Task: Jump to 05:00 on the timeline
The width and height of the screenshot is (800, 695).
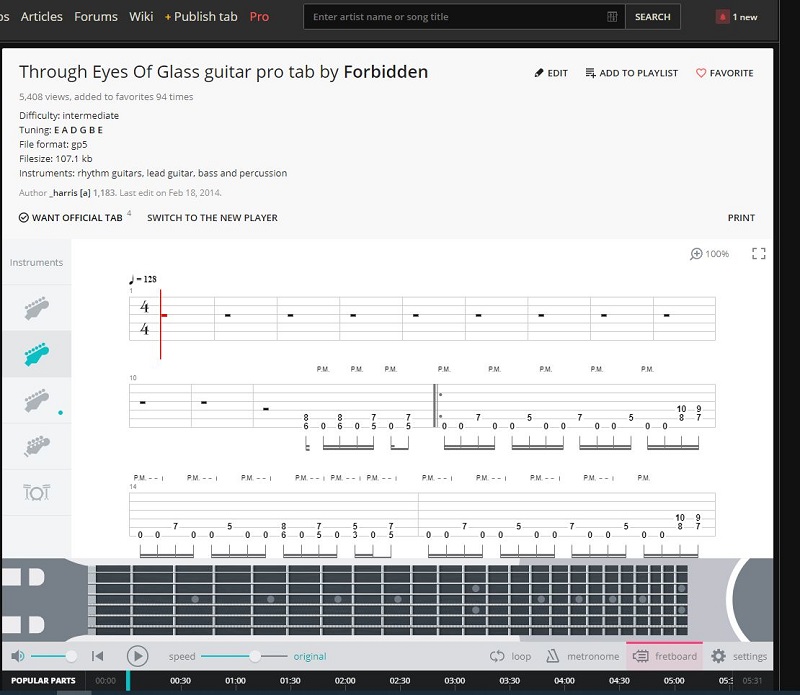Action: click(674, 681)
